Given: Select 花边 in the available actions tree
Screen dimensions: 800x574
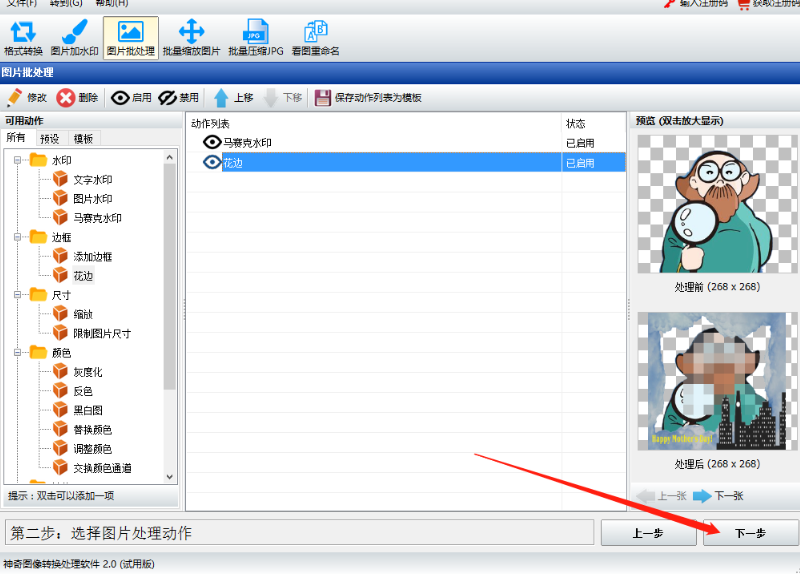Looking at the screenshot, I should [83, 276].
